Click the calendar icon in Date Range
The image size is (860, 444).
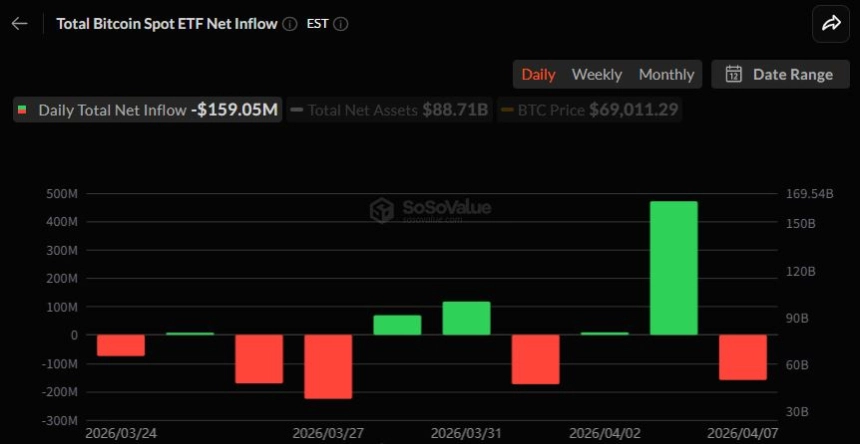tap(733, 74)
